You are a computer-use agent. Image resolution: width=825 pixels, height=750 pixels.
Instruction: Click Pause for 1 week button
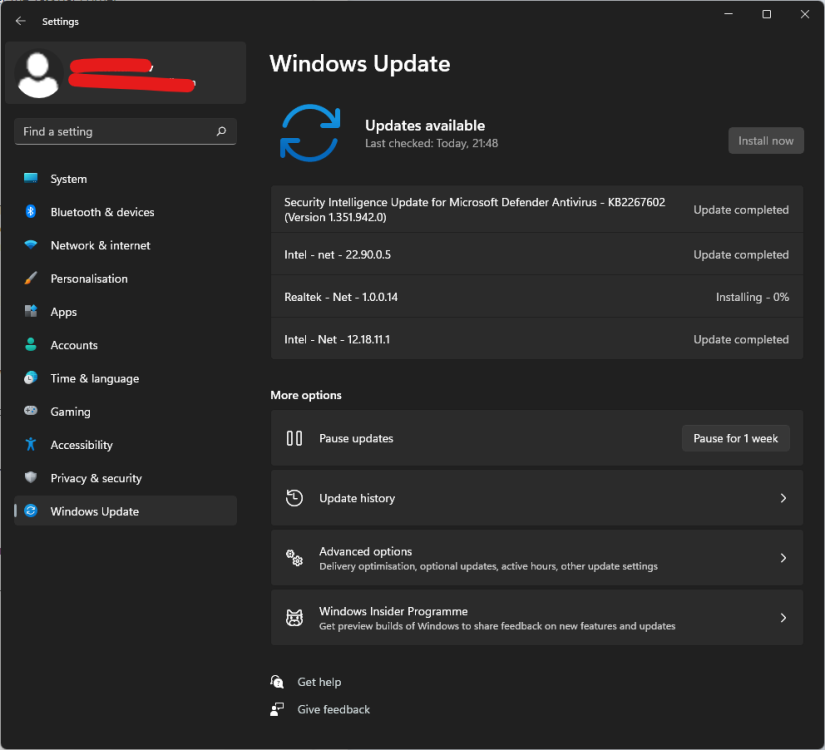coord(736,438)
